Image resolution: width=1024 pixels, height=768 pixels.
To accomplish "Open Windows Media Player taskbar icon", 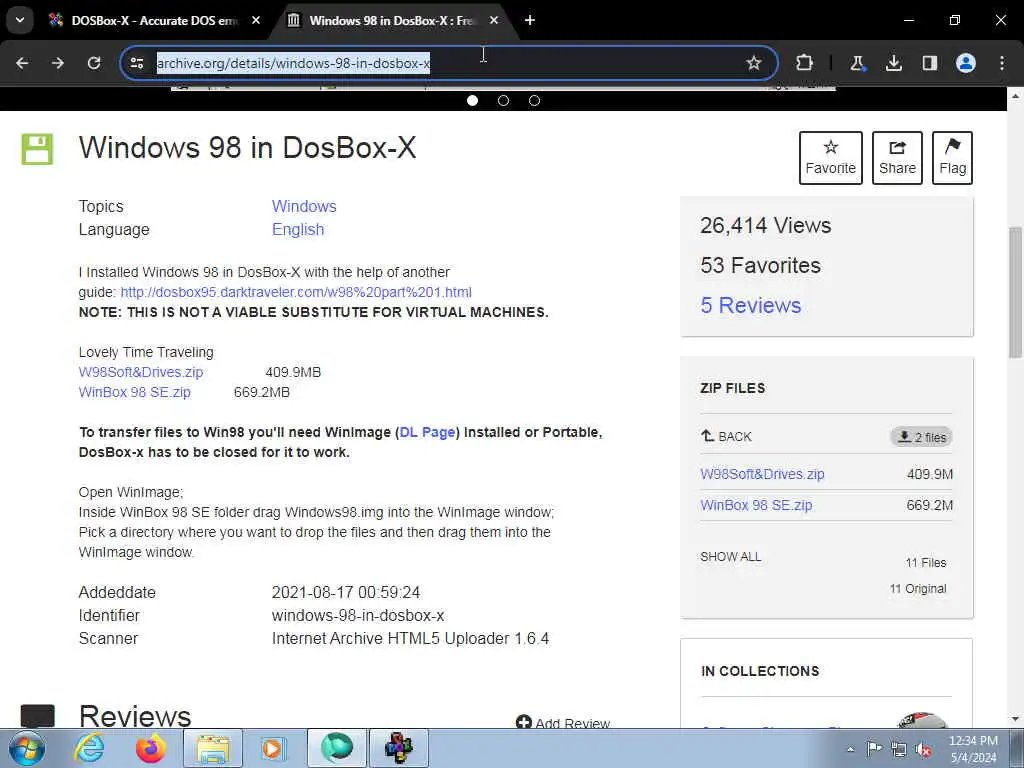I will tap(272, 748).
